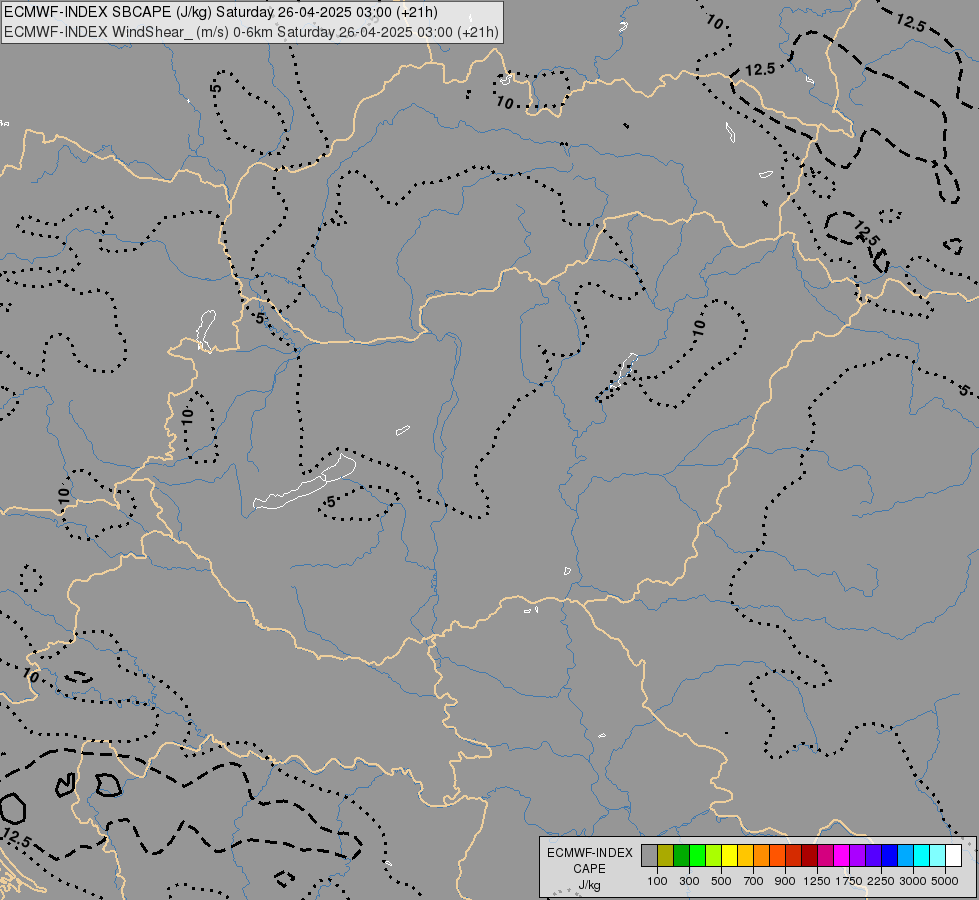The width and height of the screenshot is (979, 900).
Task: Select the light blue swatch left of the 3000 tick
Action: (x=905, y=855)
